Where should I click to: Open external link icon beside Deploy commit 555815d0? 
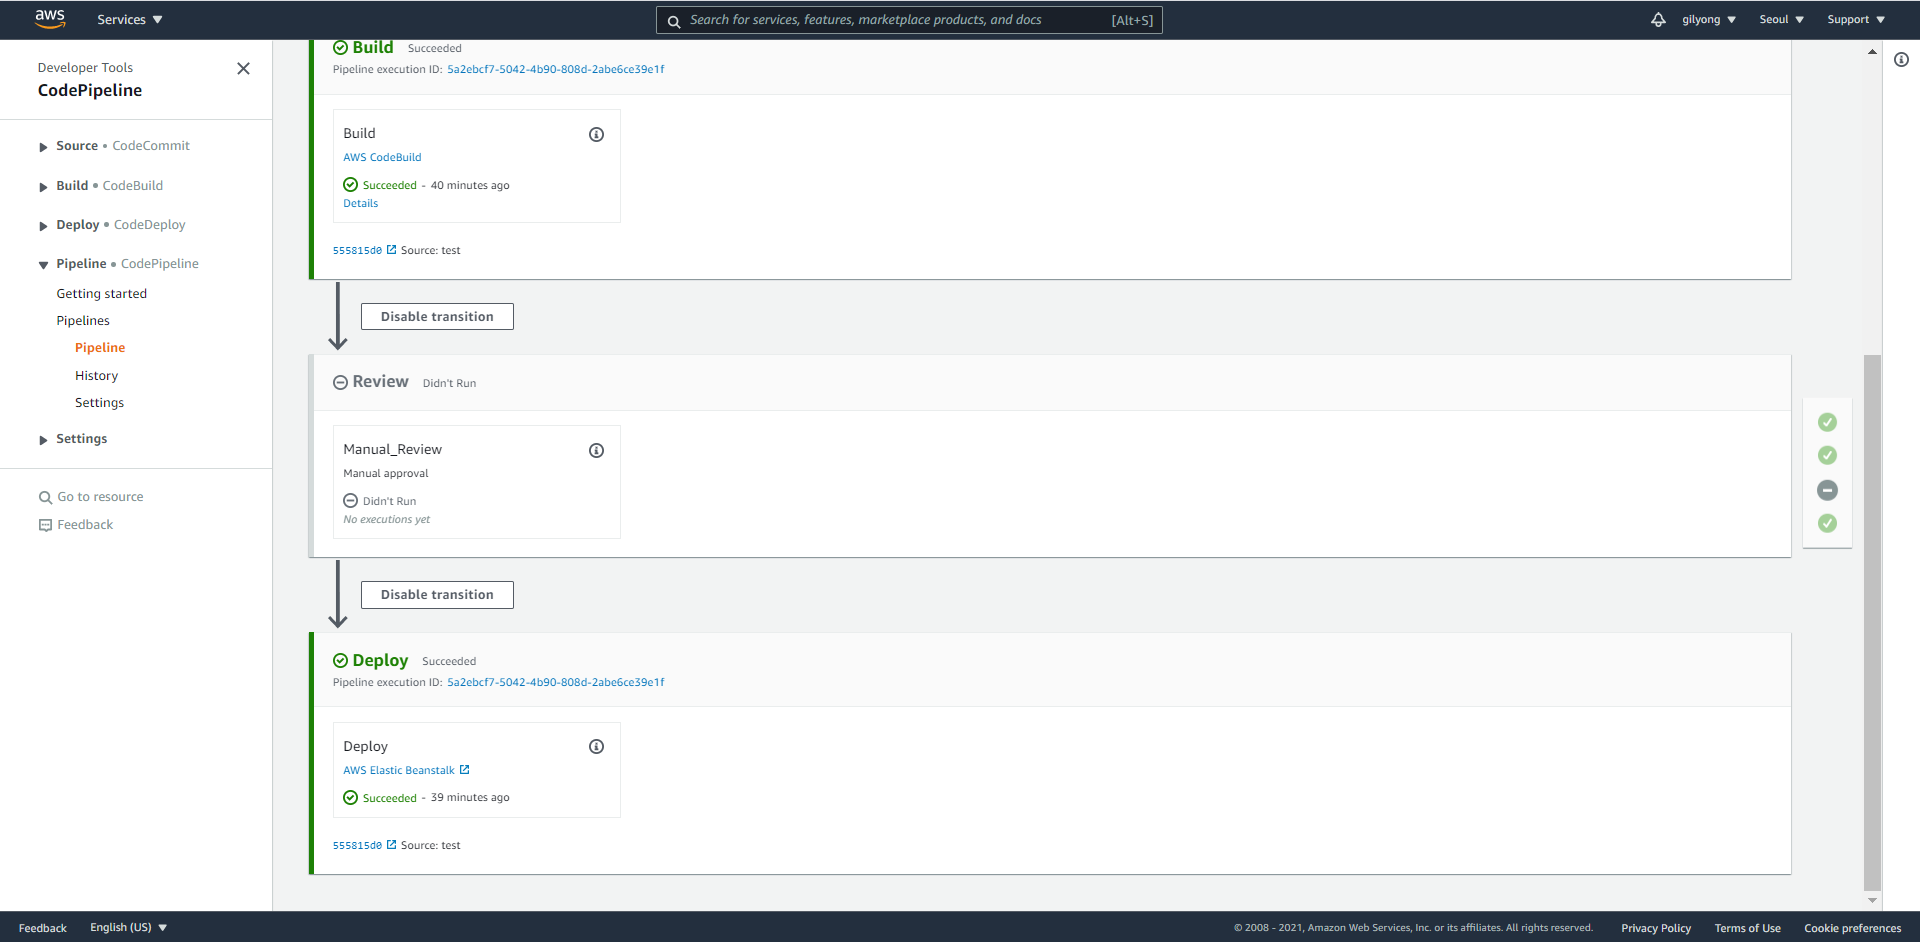(391, 845)
